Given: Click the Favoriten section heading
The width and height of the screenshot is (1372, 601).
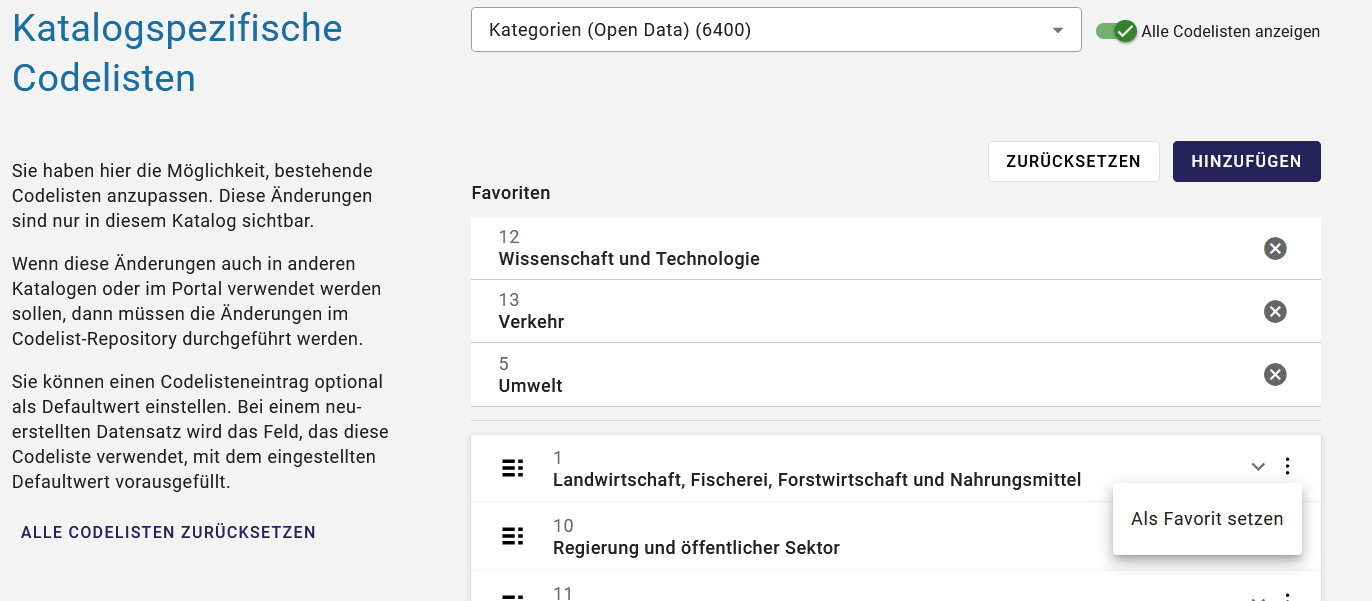Looking at the screenshot, I should [511, 192].
